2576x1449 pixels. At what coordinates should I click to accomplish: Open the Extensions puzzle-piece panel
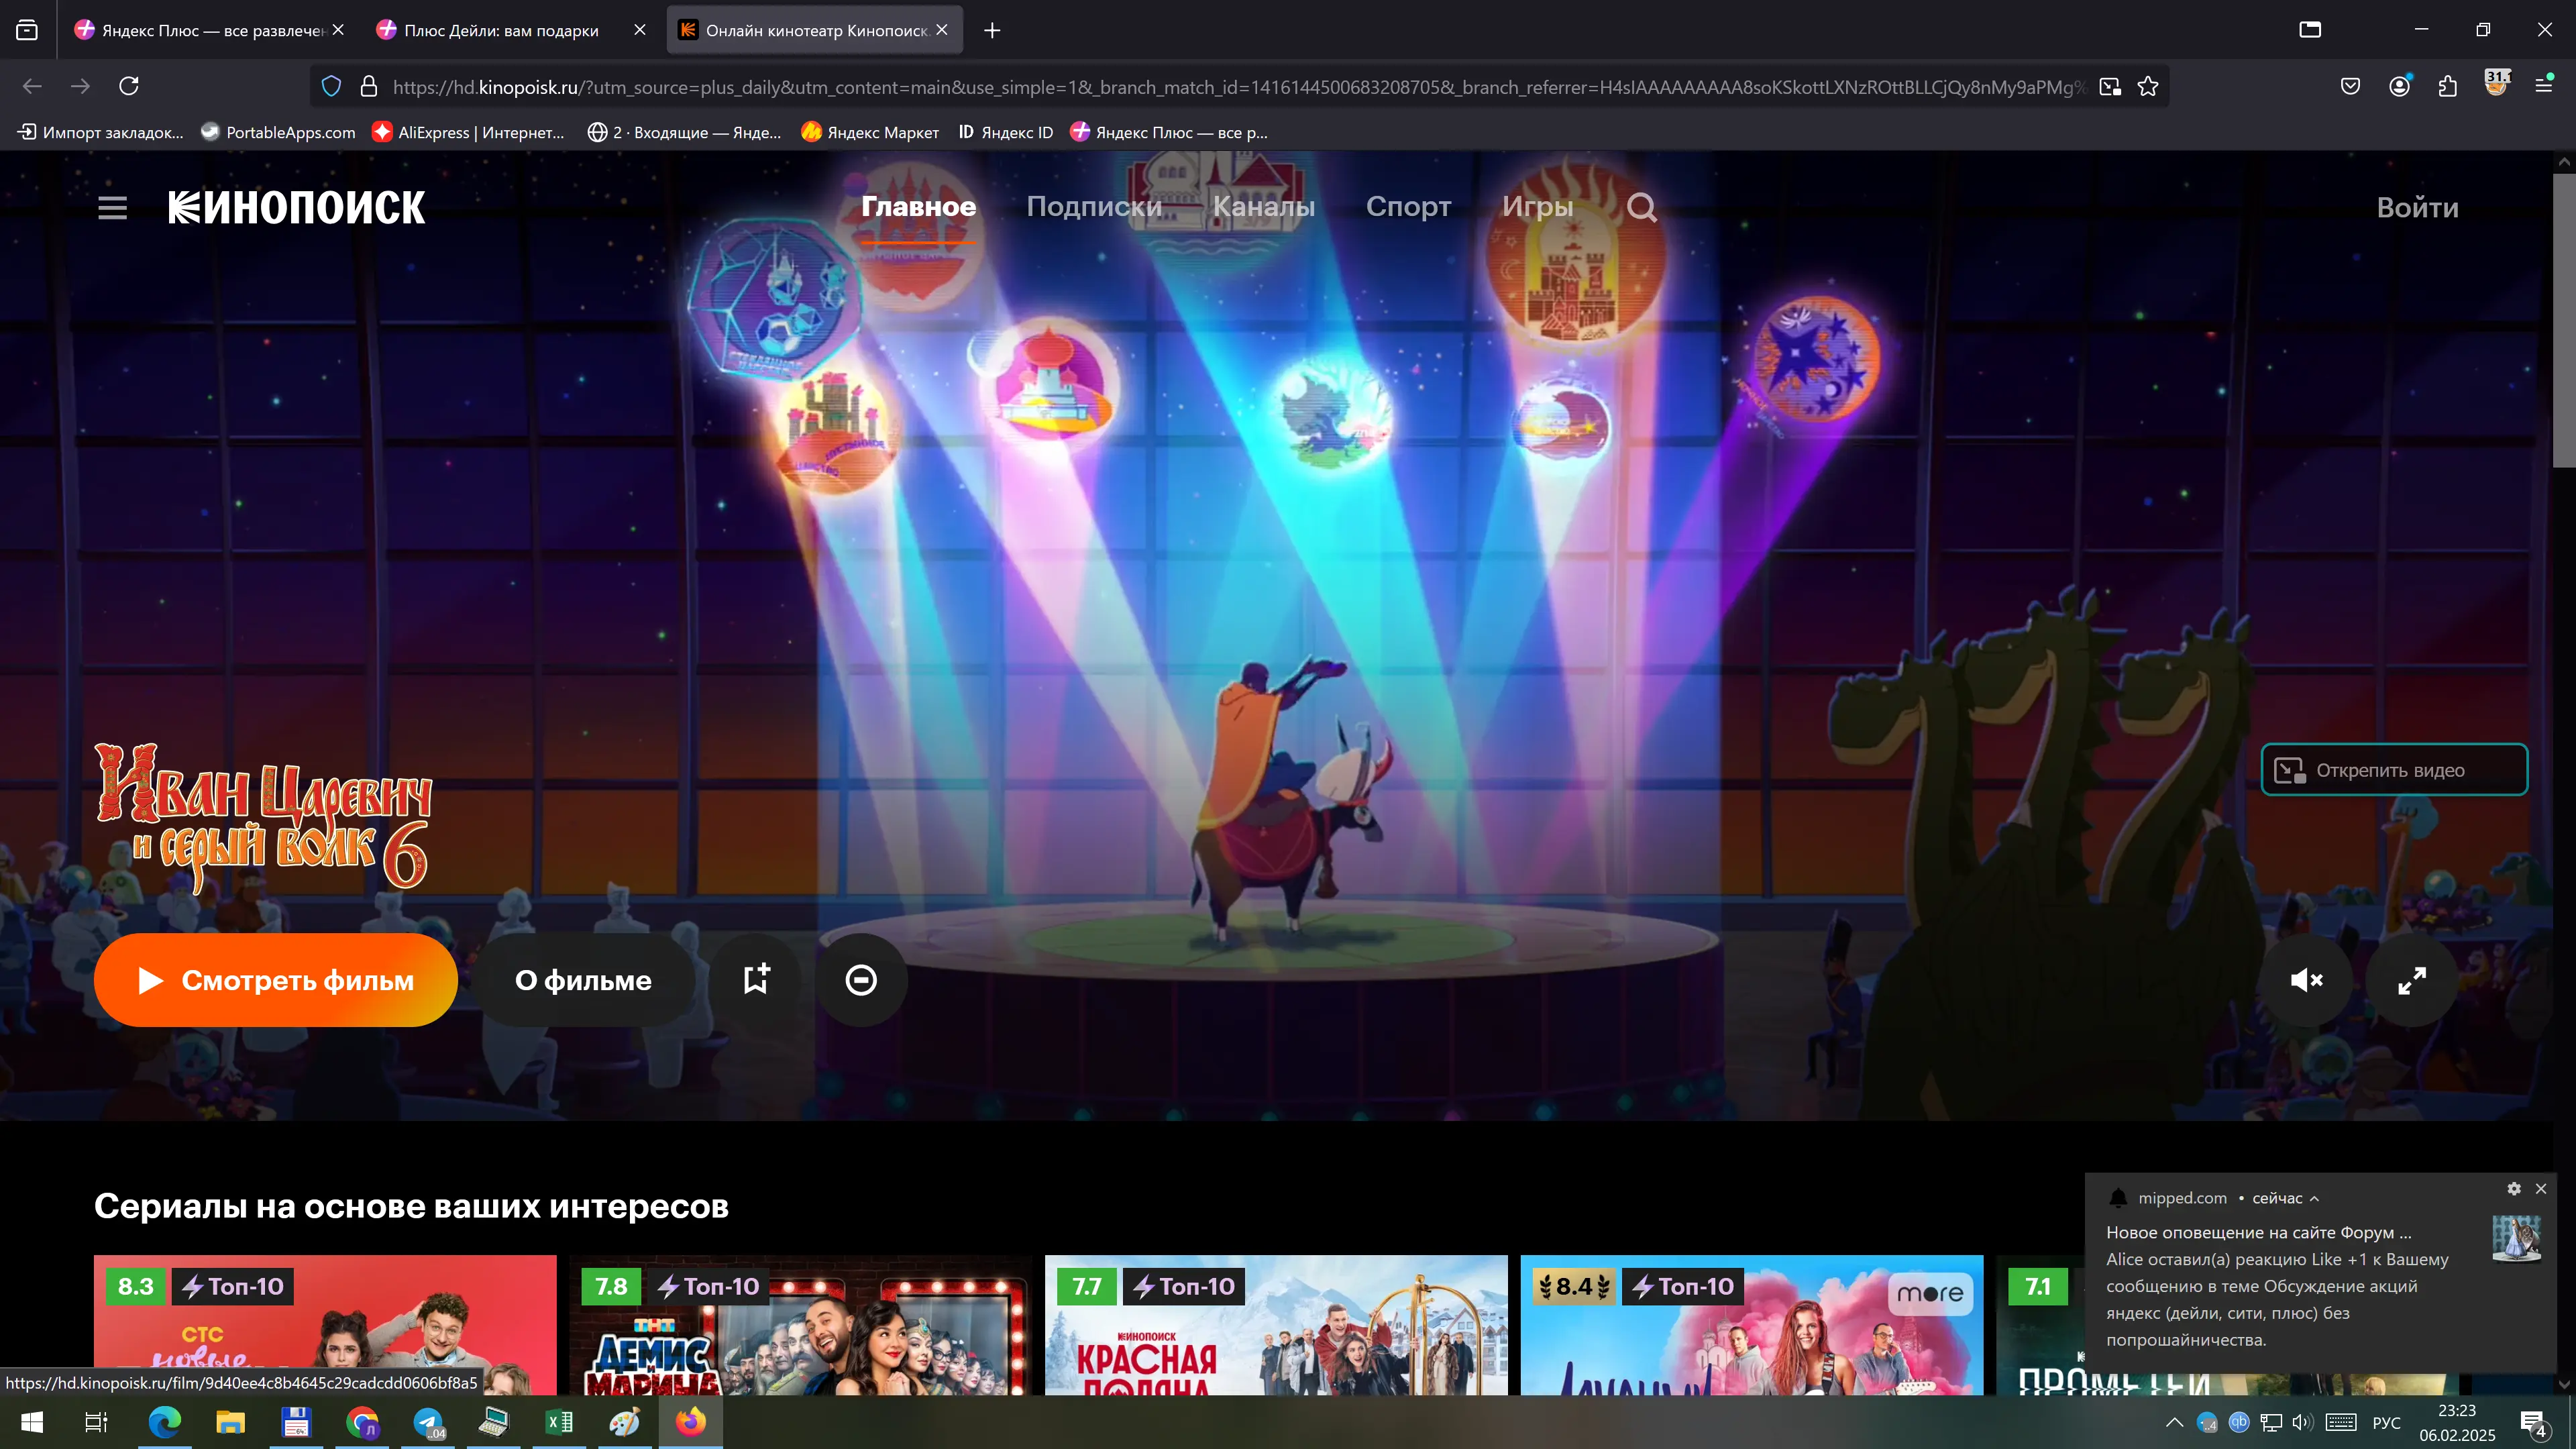2448,87
